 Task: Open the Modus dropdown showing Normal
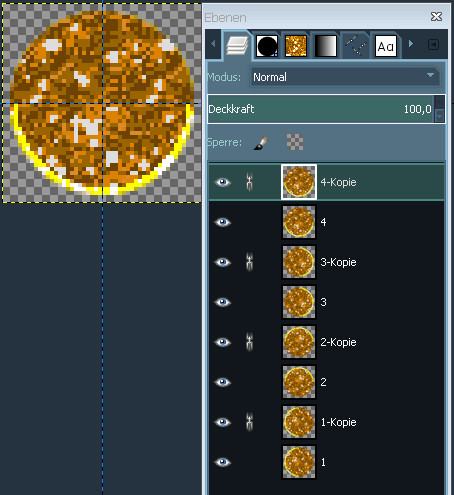[344, 77]
